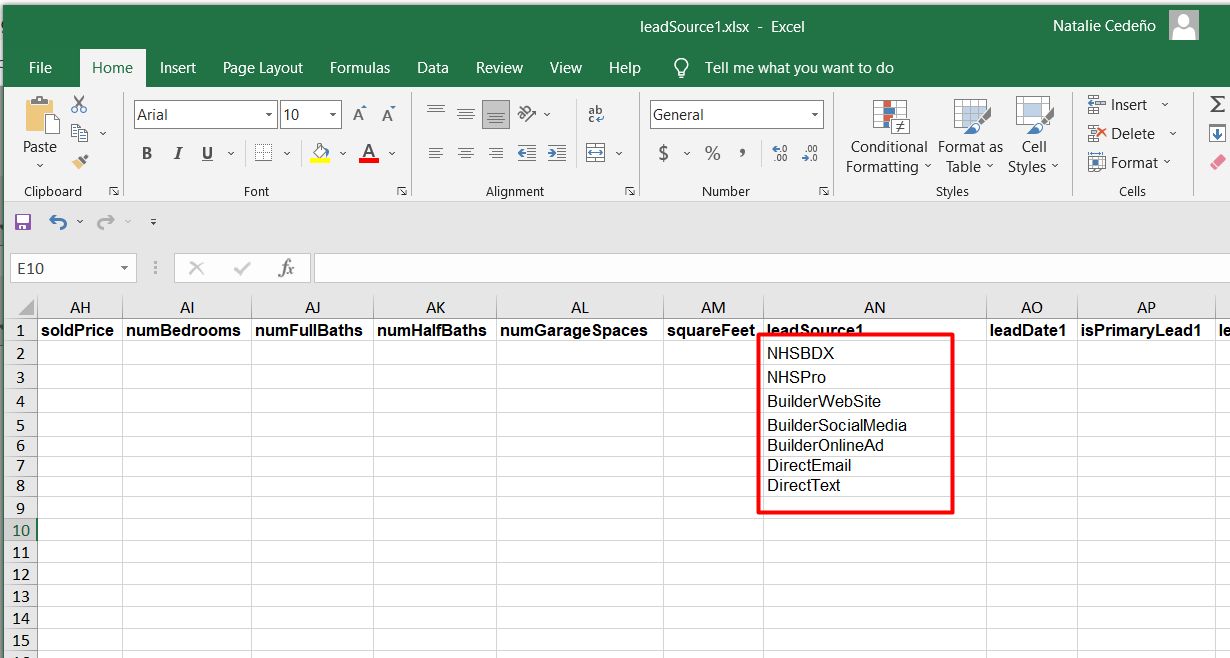Click the Percent Style icon
1230x658 pixels.
pos(712,153)
